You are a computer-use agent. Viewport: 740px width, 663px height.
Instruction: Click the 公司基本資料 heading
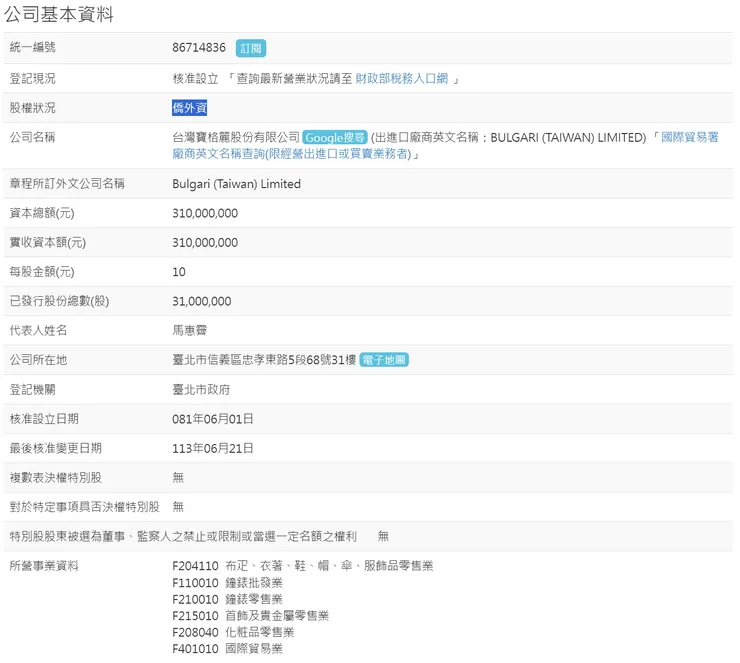59,15
